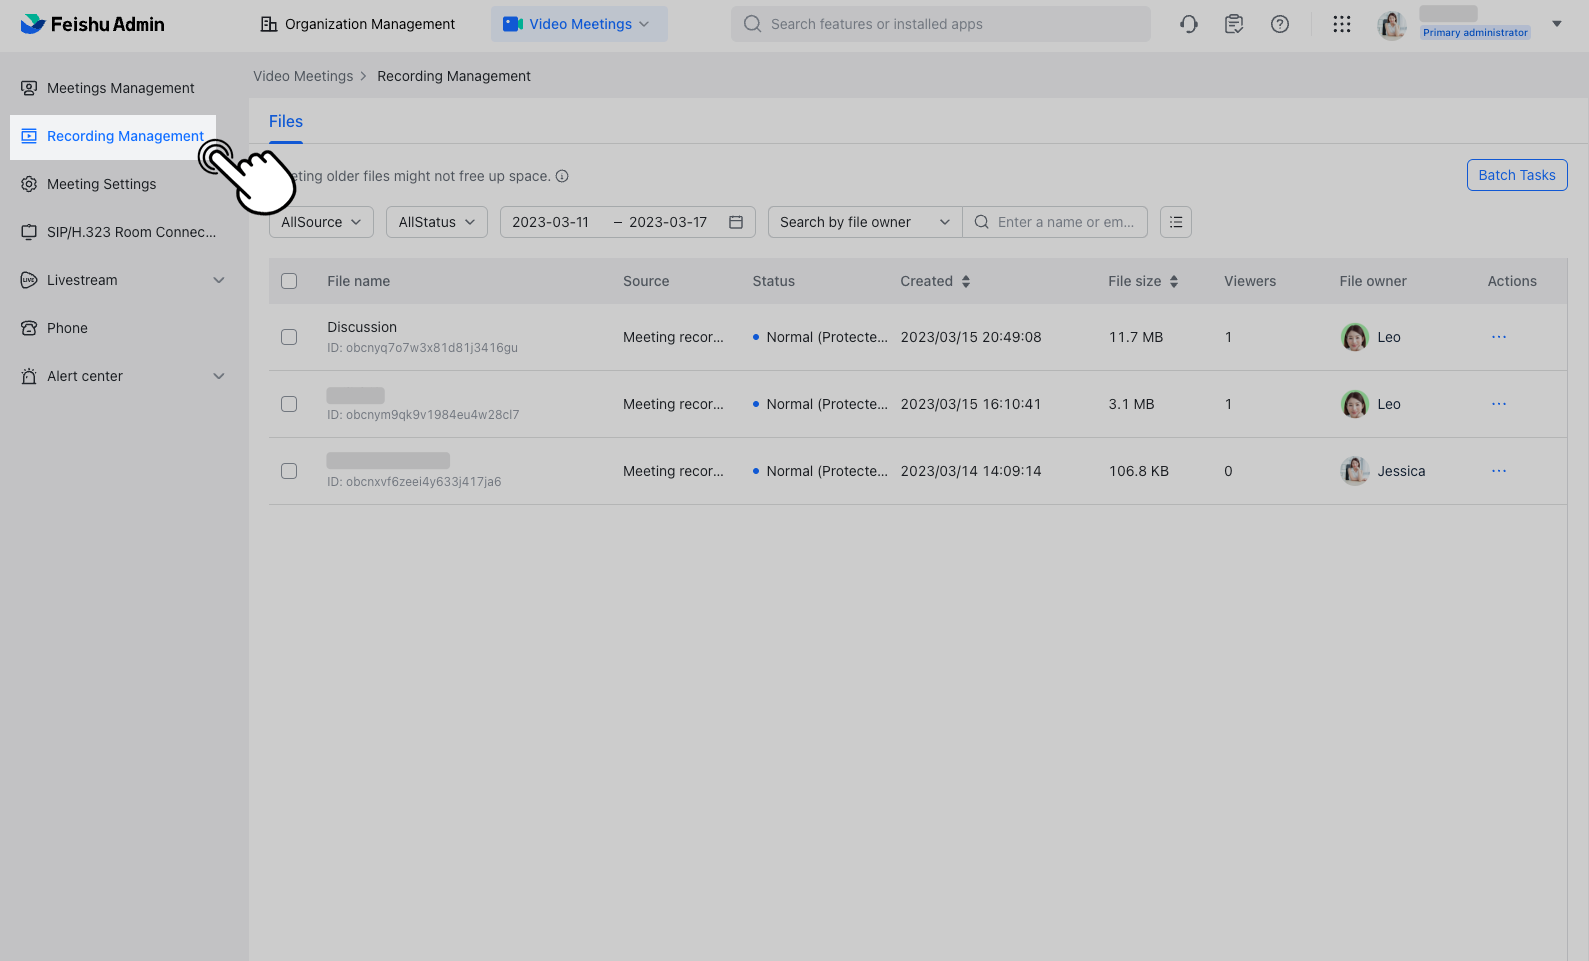Open actions menu for Discussion recording
The width and height of the screenshot is (1589, 961).
point(1499,337)
